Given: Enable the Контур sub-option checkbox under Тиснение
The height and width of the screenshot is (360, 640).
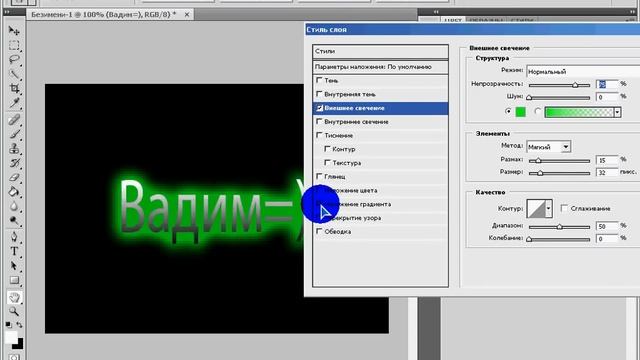Looking at the screenshot, I should [327, 149].
